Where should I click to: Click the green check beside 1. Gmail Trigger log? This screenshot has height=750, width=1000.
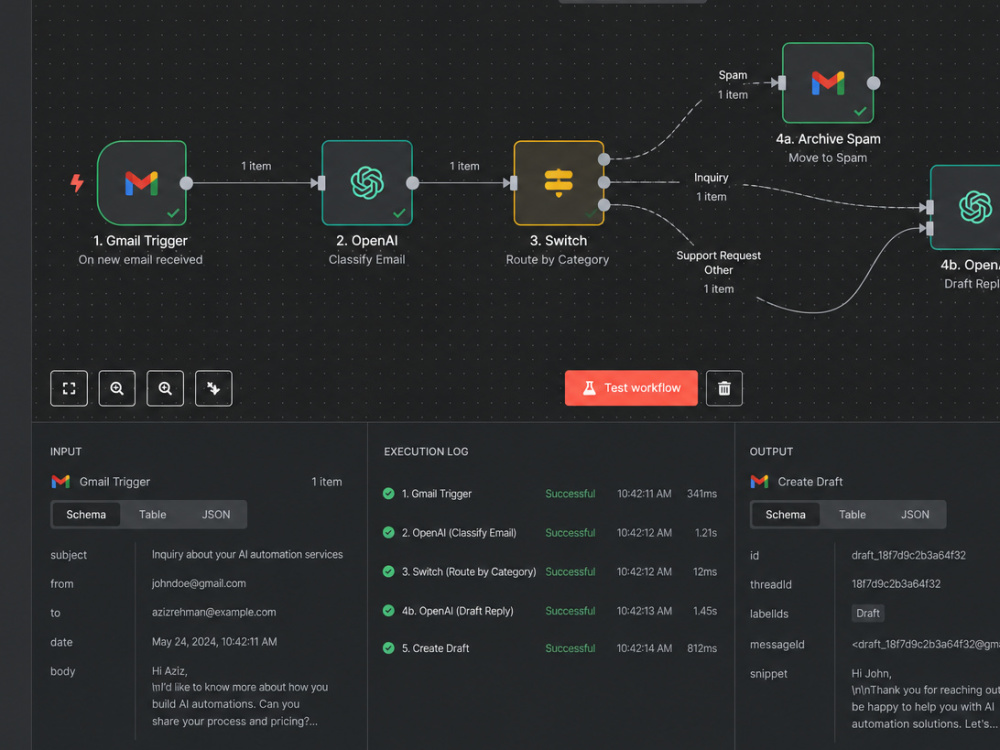coord(388,494)
